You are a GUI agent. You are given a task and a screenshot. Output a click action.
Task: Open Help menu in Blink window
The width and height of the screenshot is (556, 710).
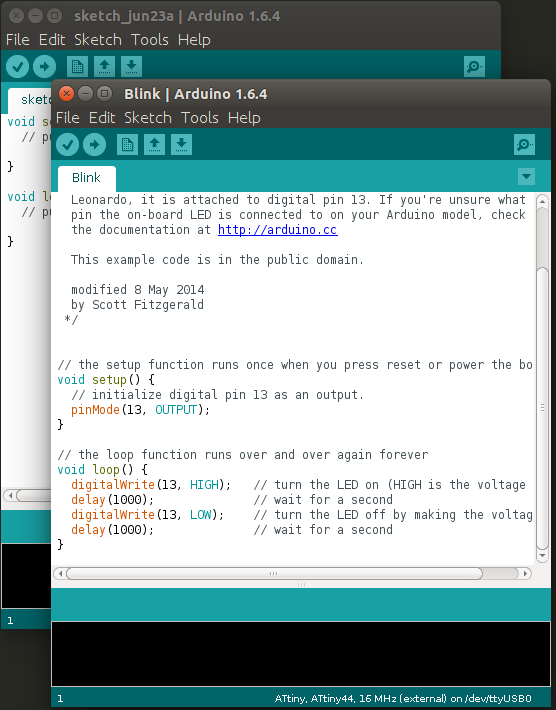pyautogui.click(x=244, y=118)
